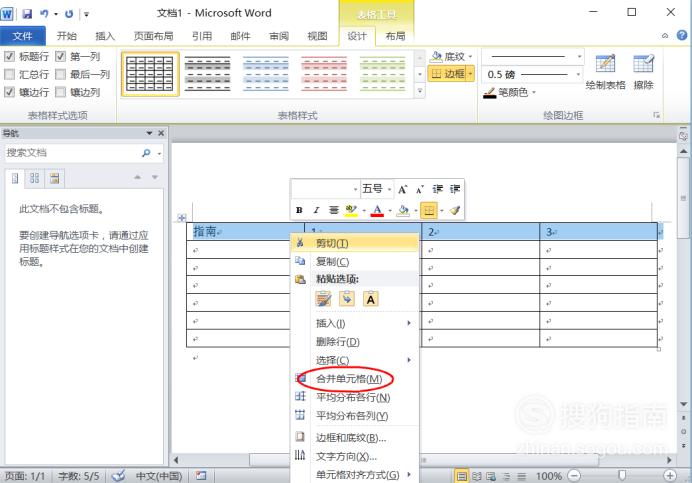Click the Shrink Font icon in mini toolbar
This screenshot has height=483, width=692.
tap(420, 189)
